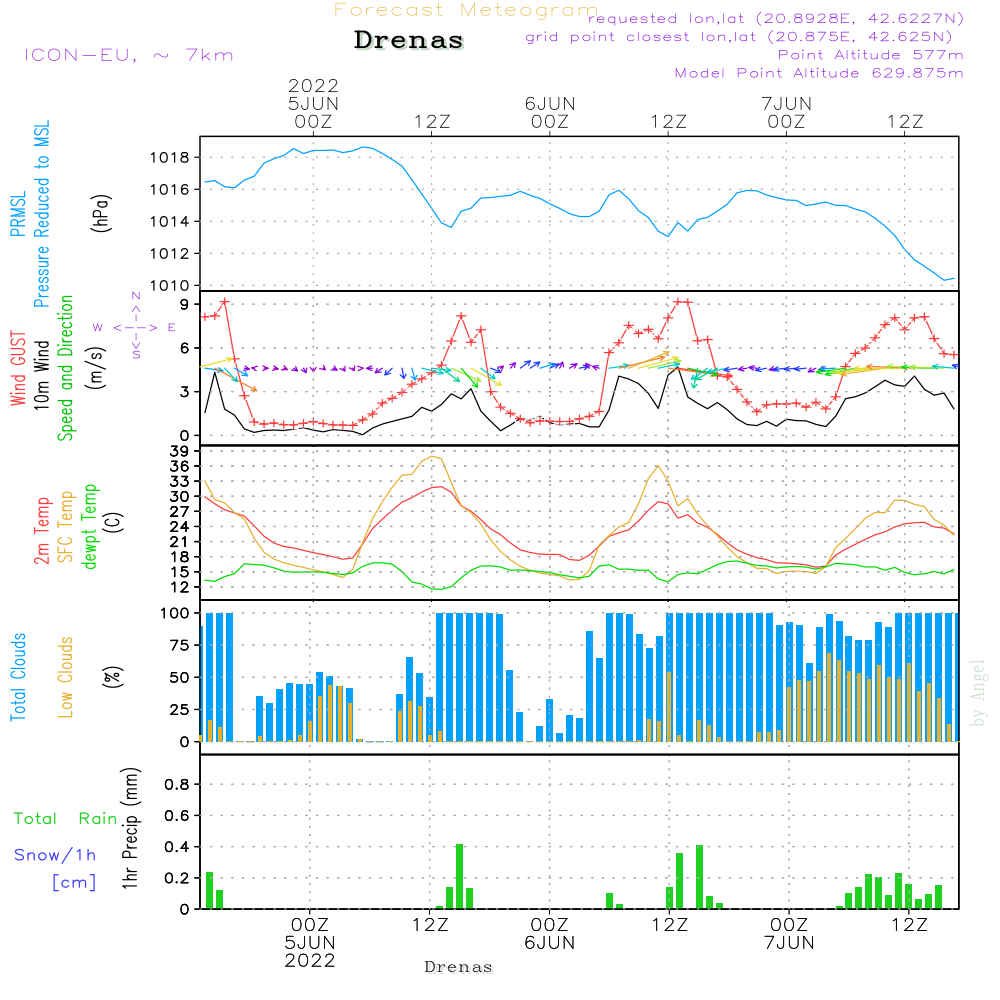The width and height of the screenshot is (1000, 1000).
Task: Click the '1hr Precip (mm)' axis label
Action: click(130, 828)
